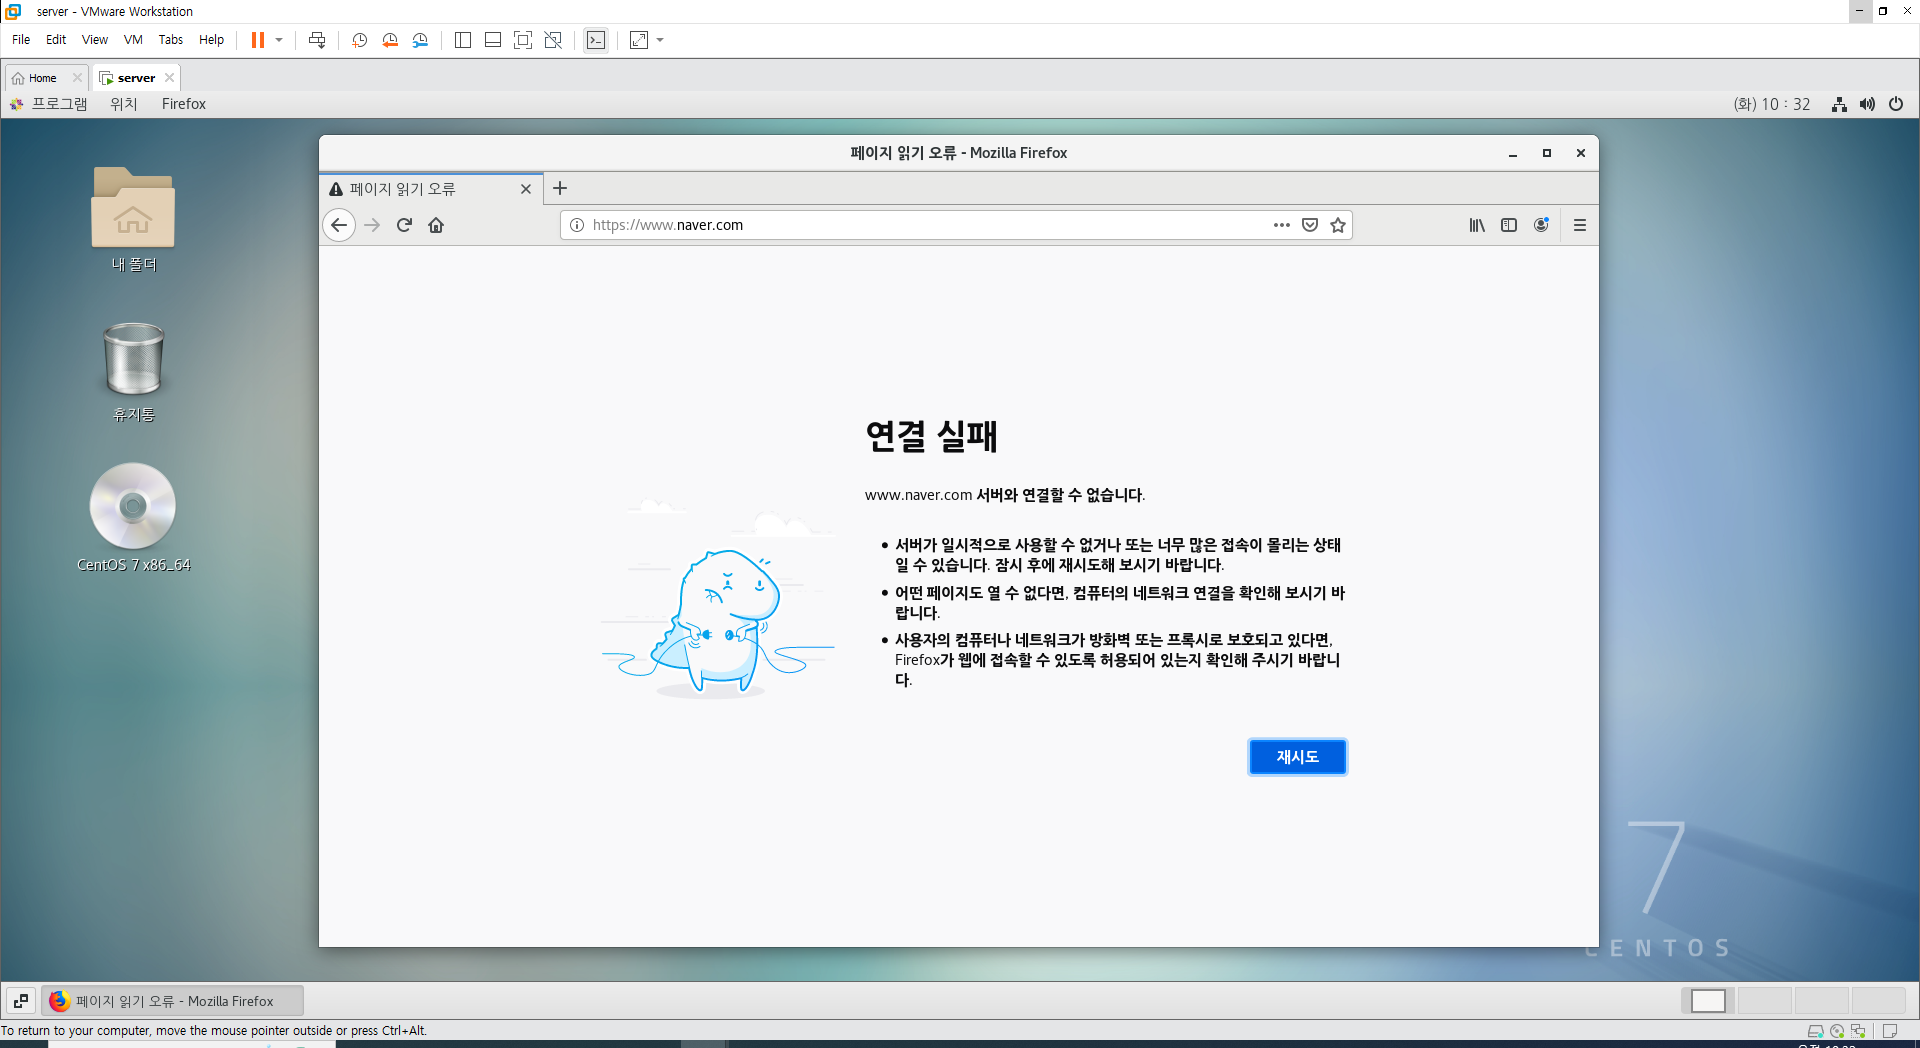Click the console view icon

(x=596, y=40)
